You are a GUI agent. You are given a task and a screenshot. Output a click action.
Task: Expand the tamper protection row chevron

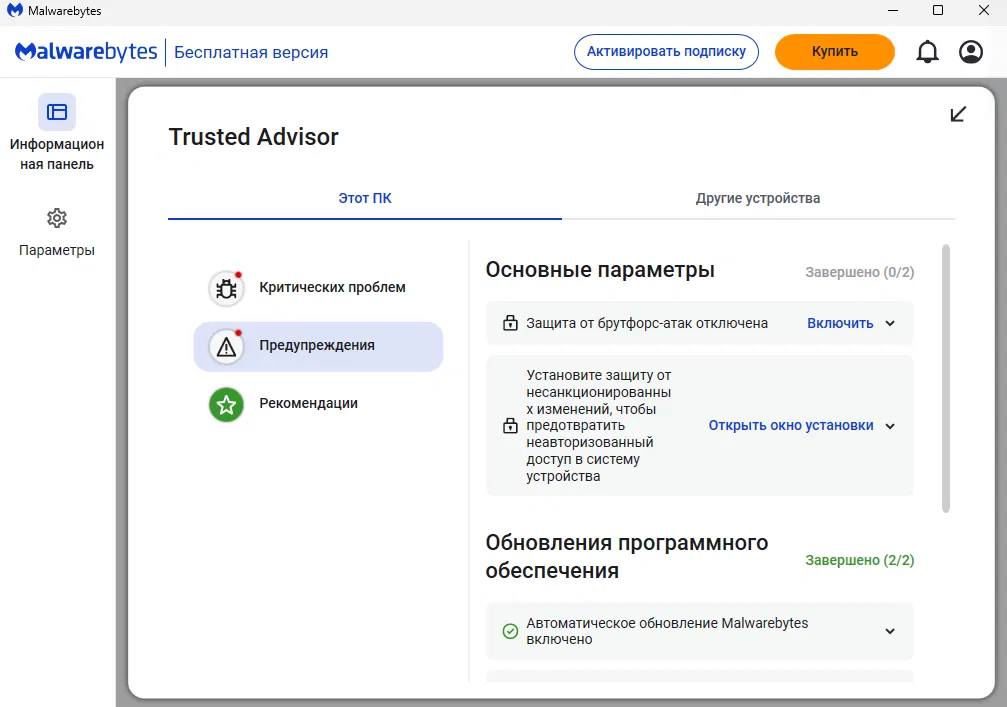[890, 426]
